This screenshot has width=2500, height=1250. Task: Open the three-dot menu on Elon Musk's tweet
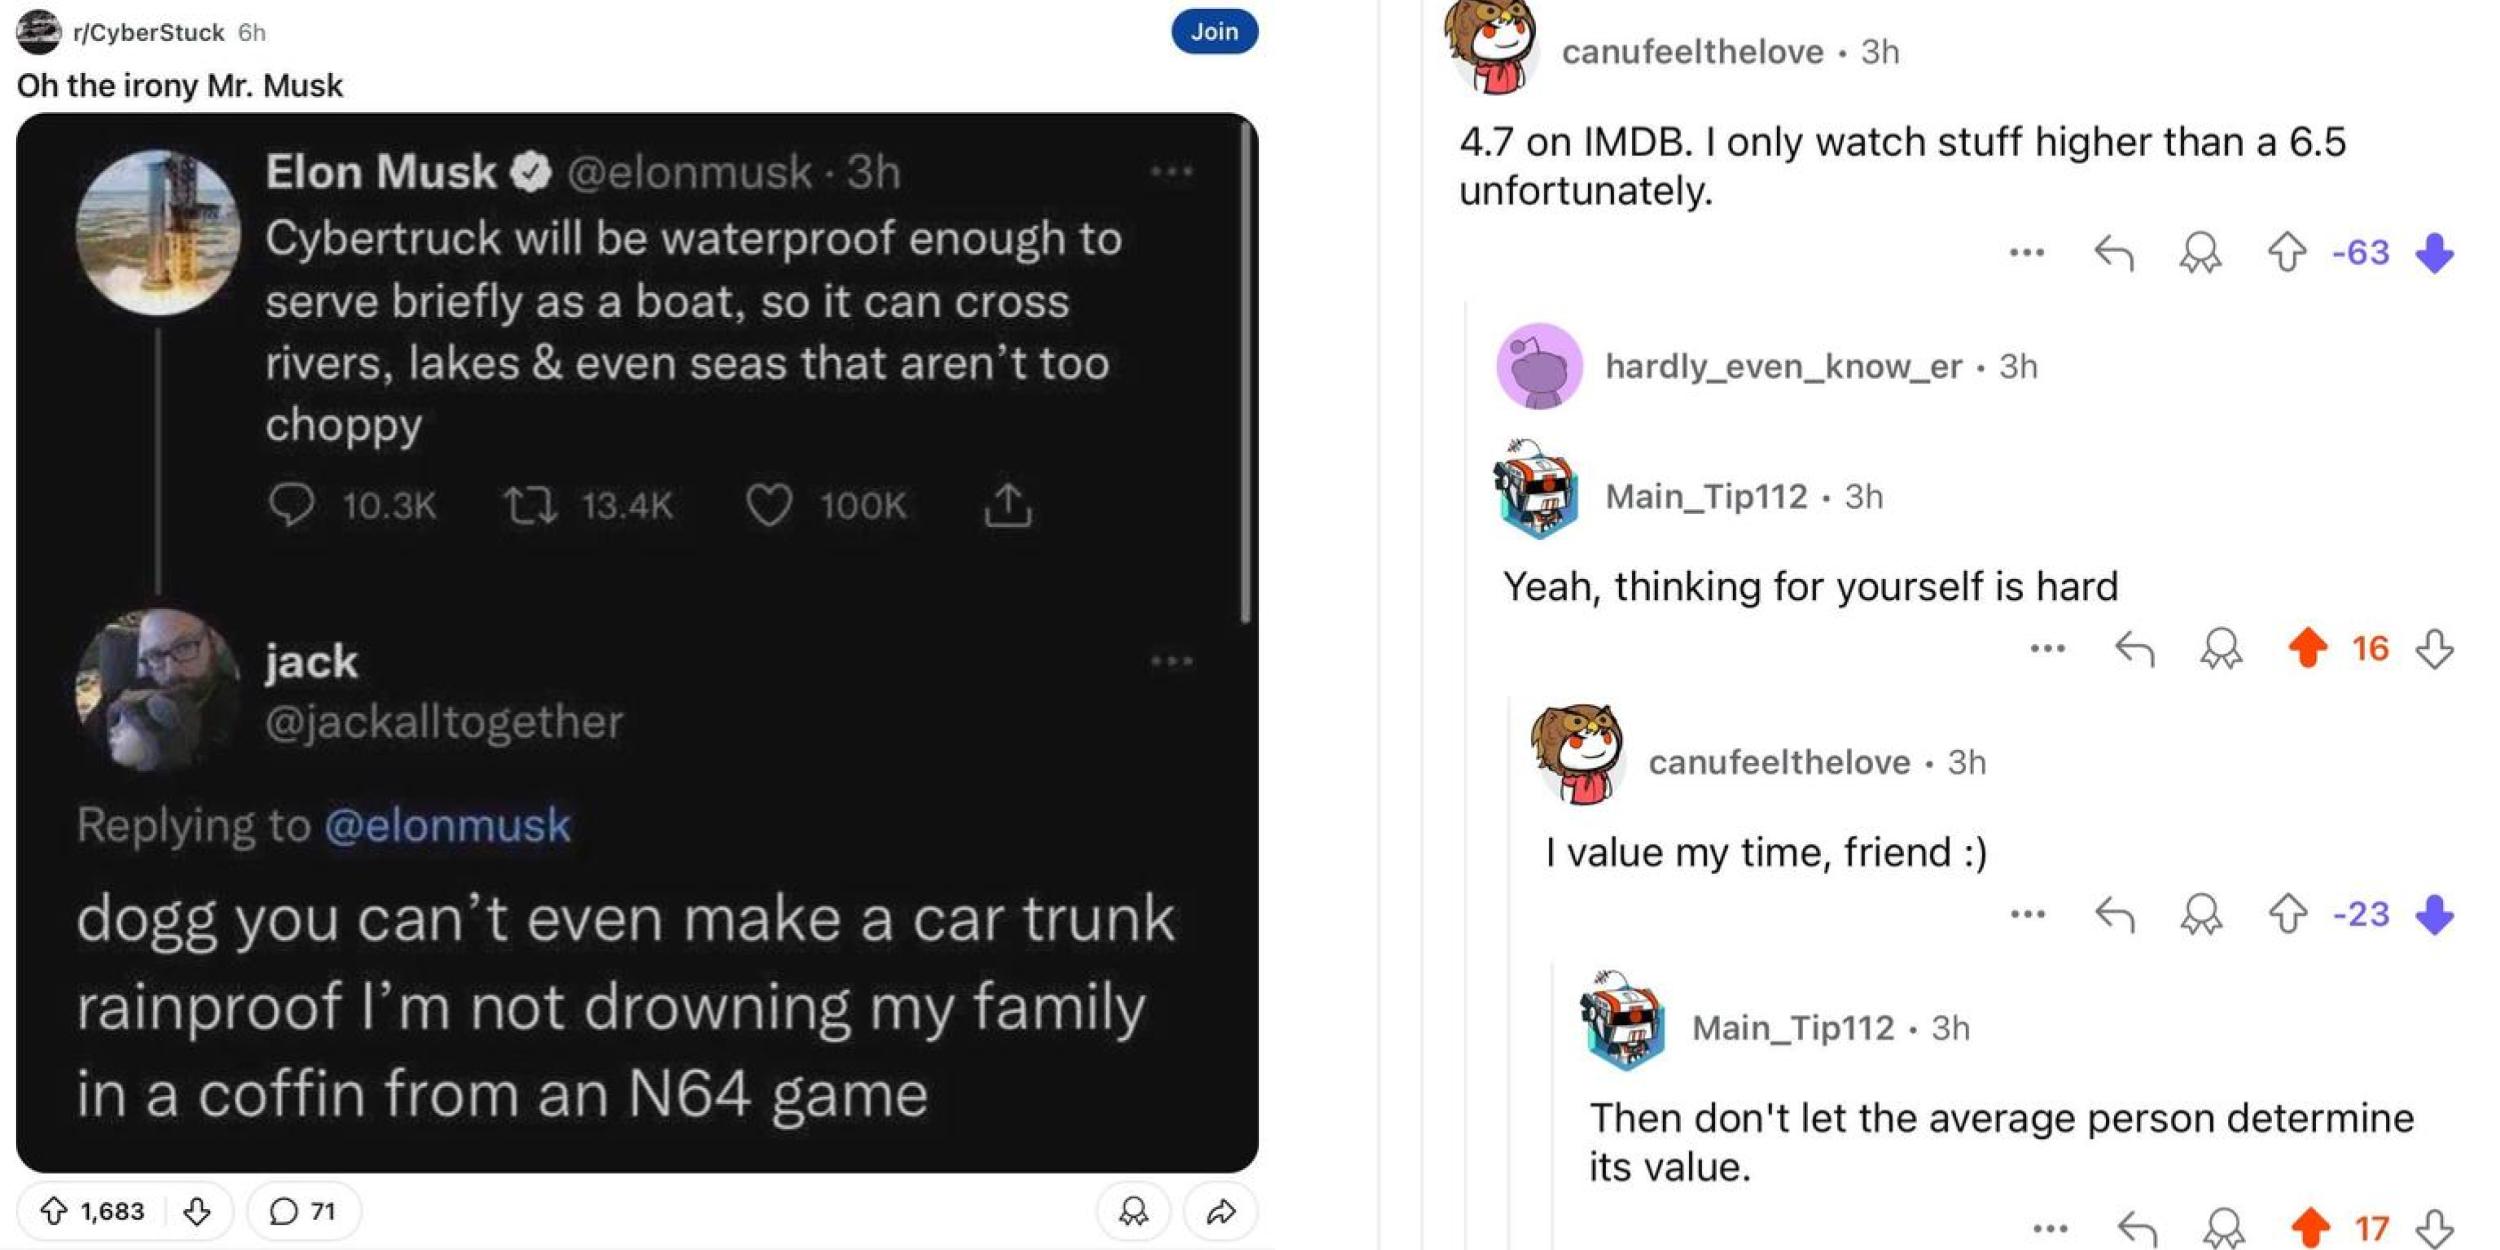1171,172
